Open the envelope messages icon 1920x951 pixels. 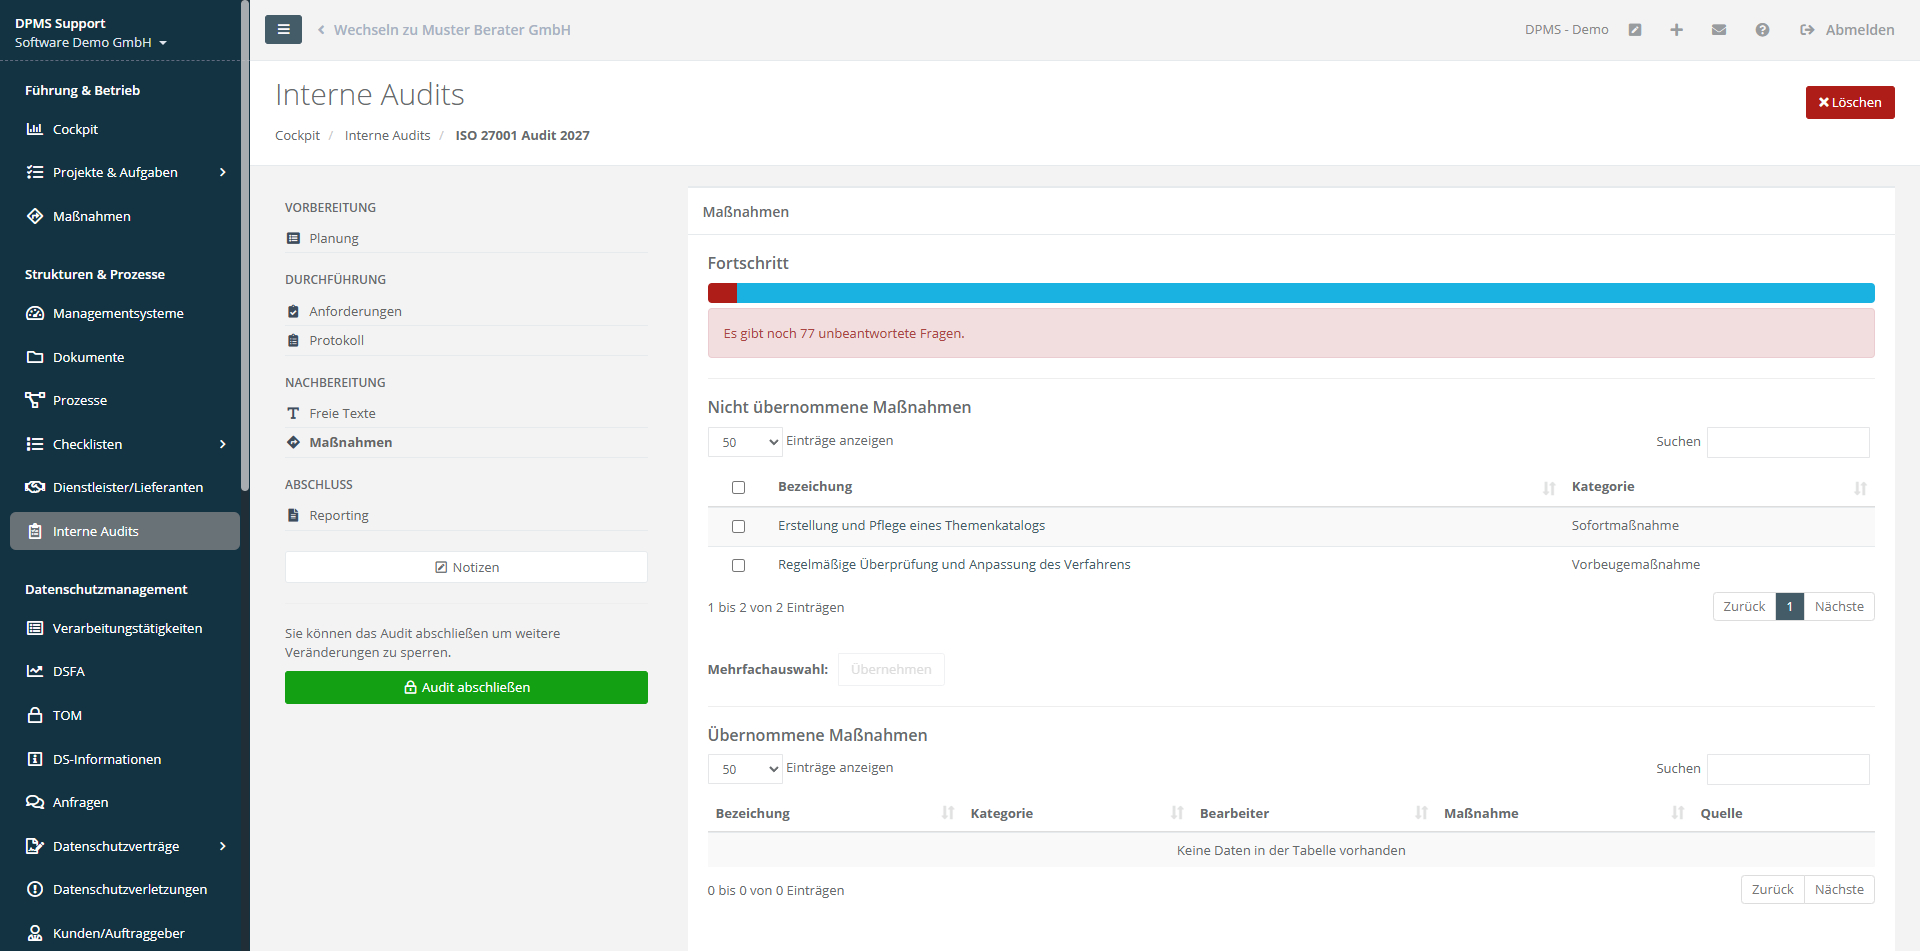pos(1719,30)
